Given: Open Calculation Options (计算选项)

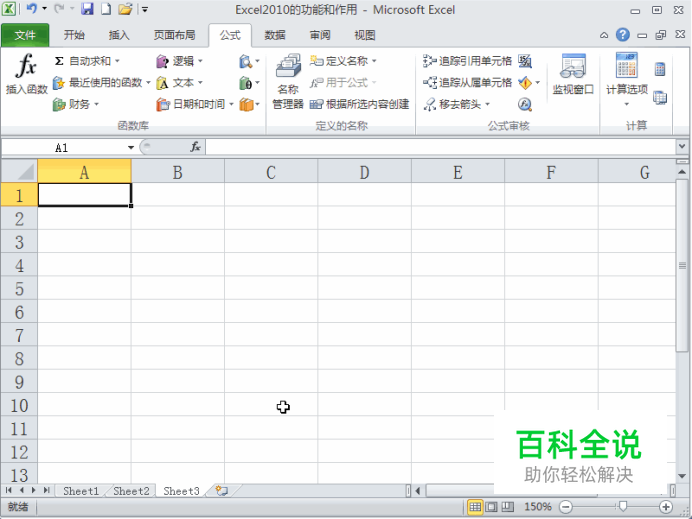Looking at the screenshot, I should (x=627, y=79).
